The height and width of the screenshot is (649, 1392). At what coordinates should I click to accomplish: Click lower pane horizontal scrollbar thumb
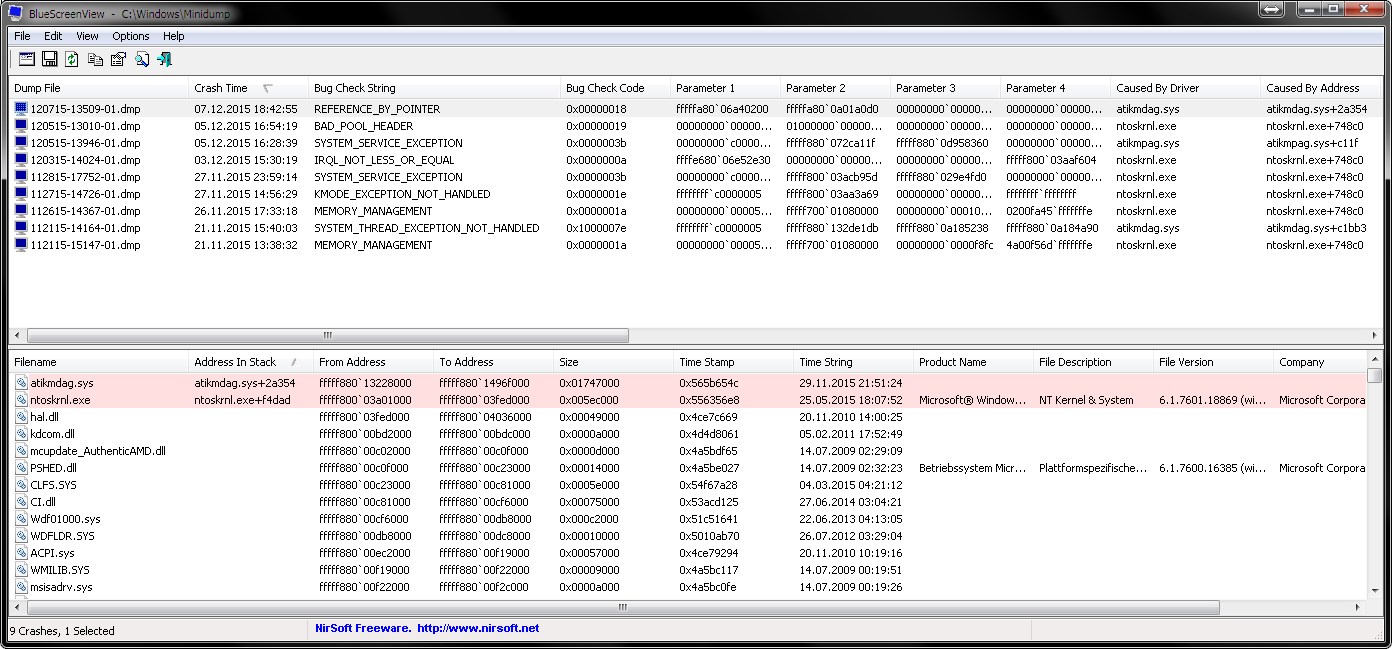[x=622, y=607]
